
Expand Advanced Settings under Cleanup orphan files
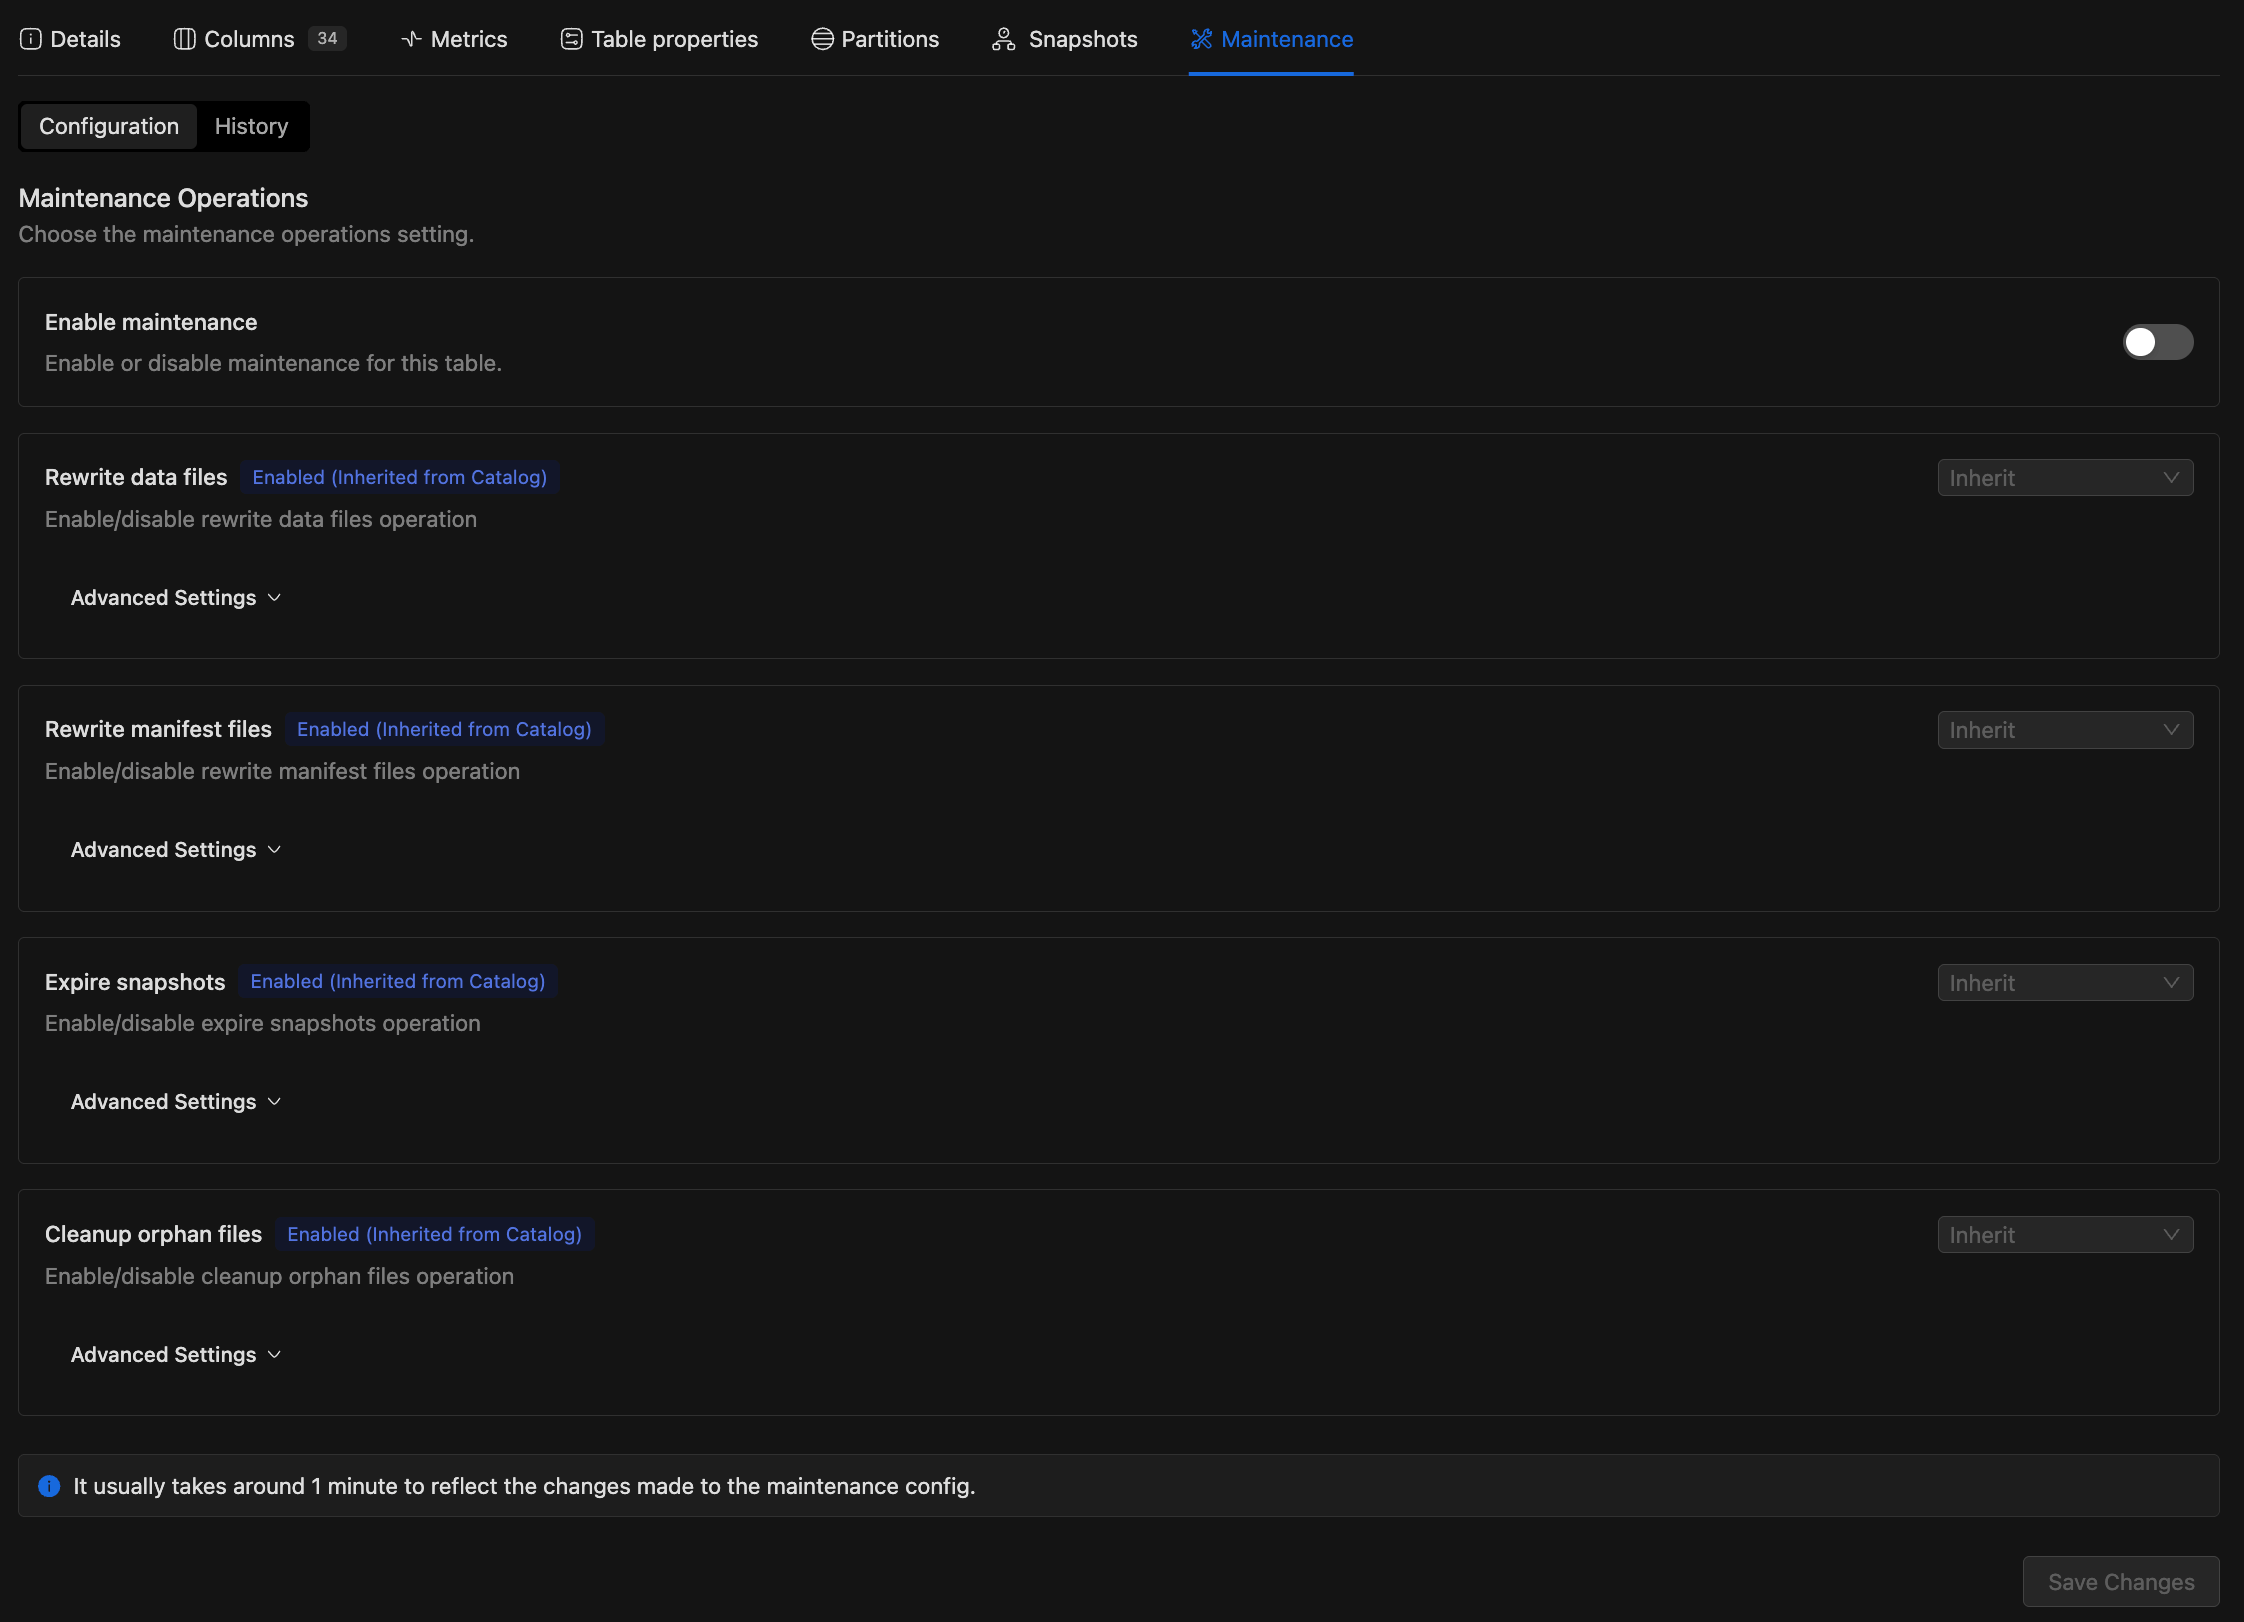(x=176, y=1355)
